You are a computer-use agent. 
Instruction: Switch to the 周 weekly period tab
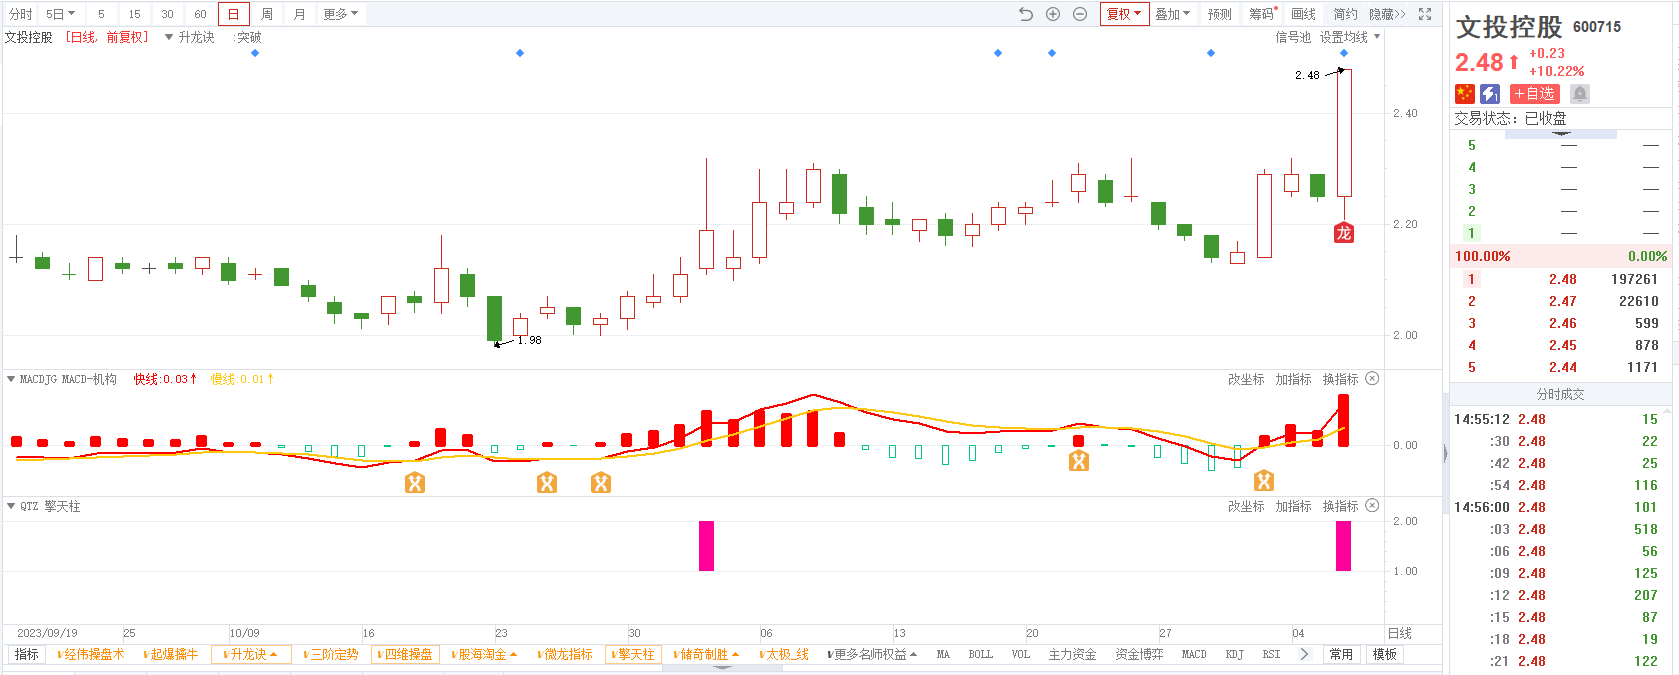coord(267,14)
